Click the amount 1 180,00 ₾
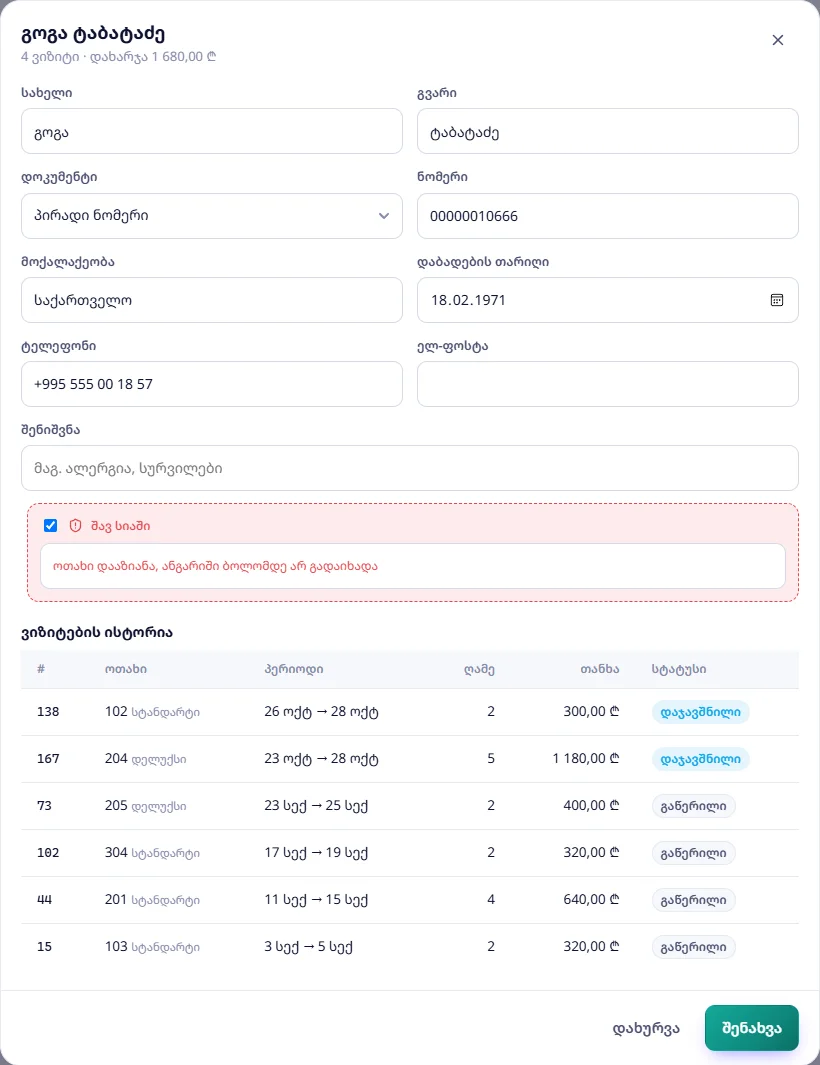820x1065 pixels. click(x=586, y=759)
